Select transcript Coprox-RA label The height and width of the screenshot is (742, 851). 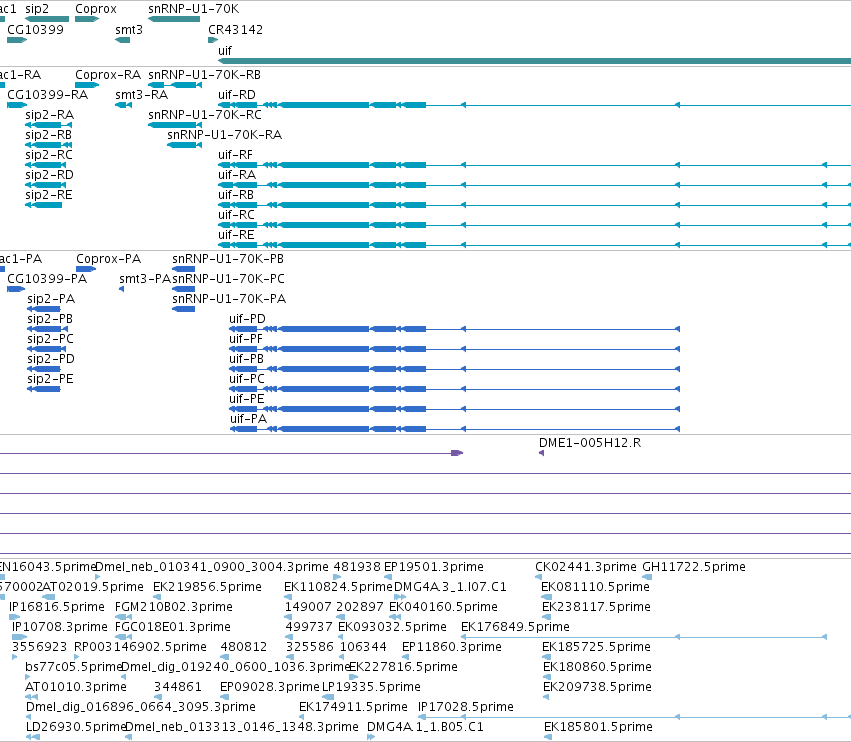coord(108,75)
